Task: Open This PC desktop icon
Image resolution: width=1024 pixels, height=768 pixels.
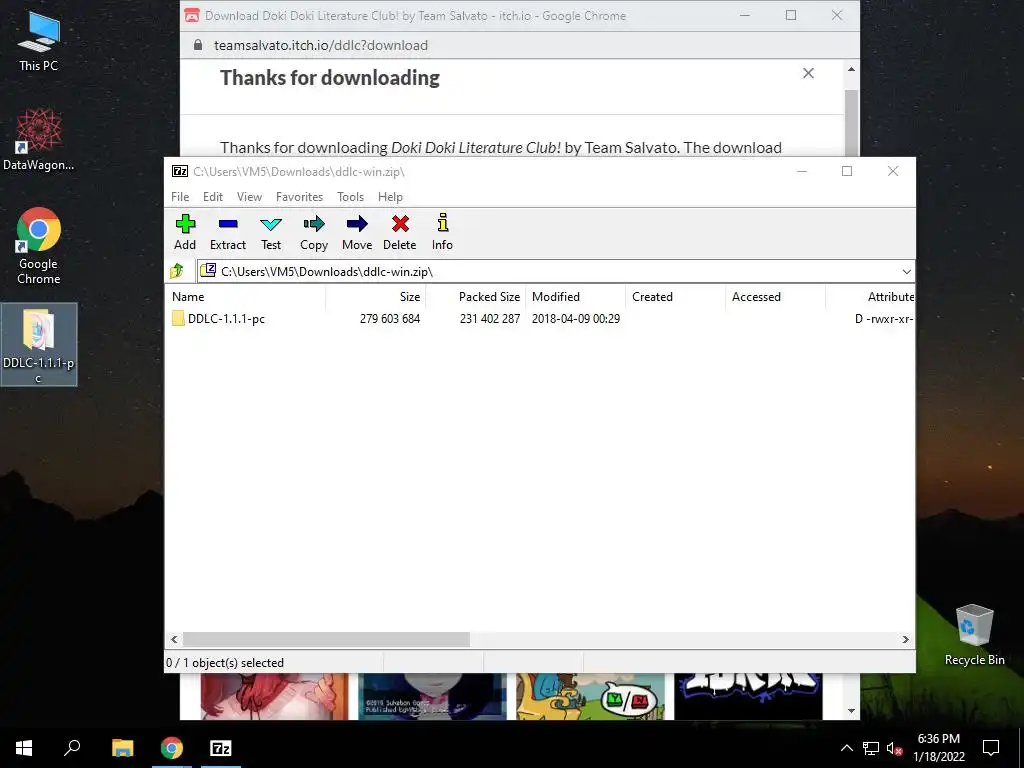Action: pyautogui.click(x=39, y=41)
